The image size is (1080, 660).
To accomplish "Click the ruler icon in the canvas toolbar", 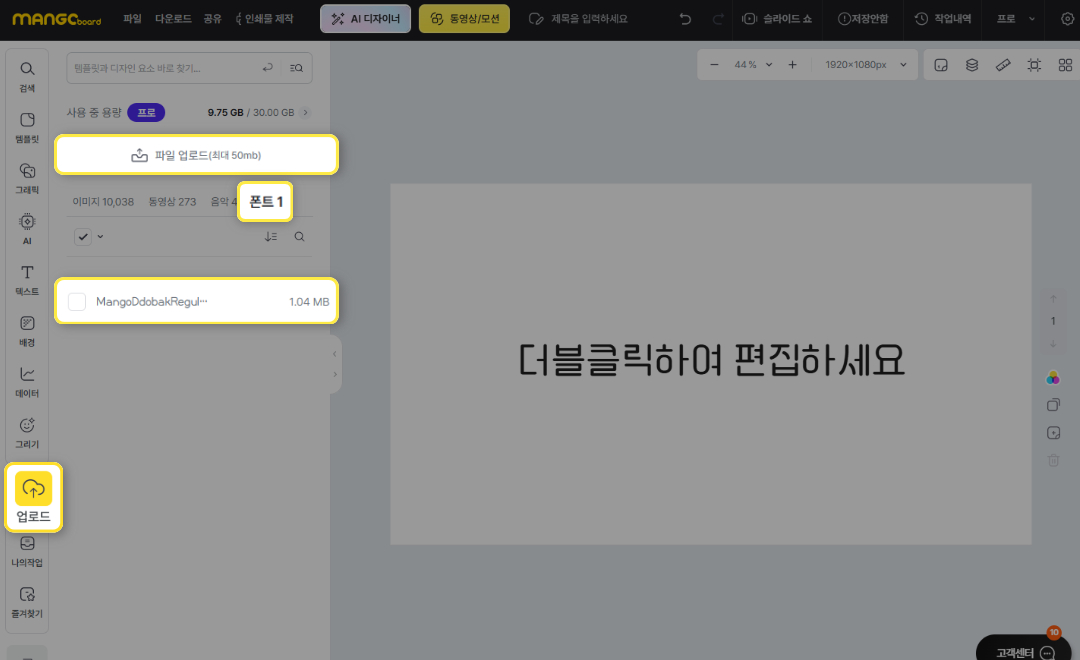I will coord(1003,65).
